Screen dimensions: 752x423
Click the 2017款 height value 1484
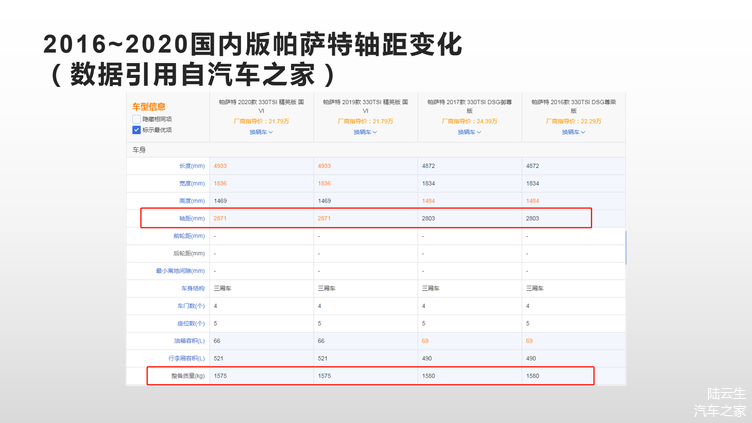point(428,201)
